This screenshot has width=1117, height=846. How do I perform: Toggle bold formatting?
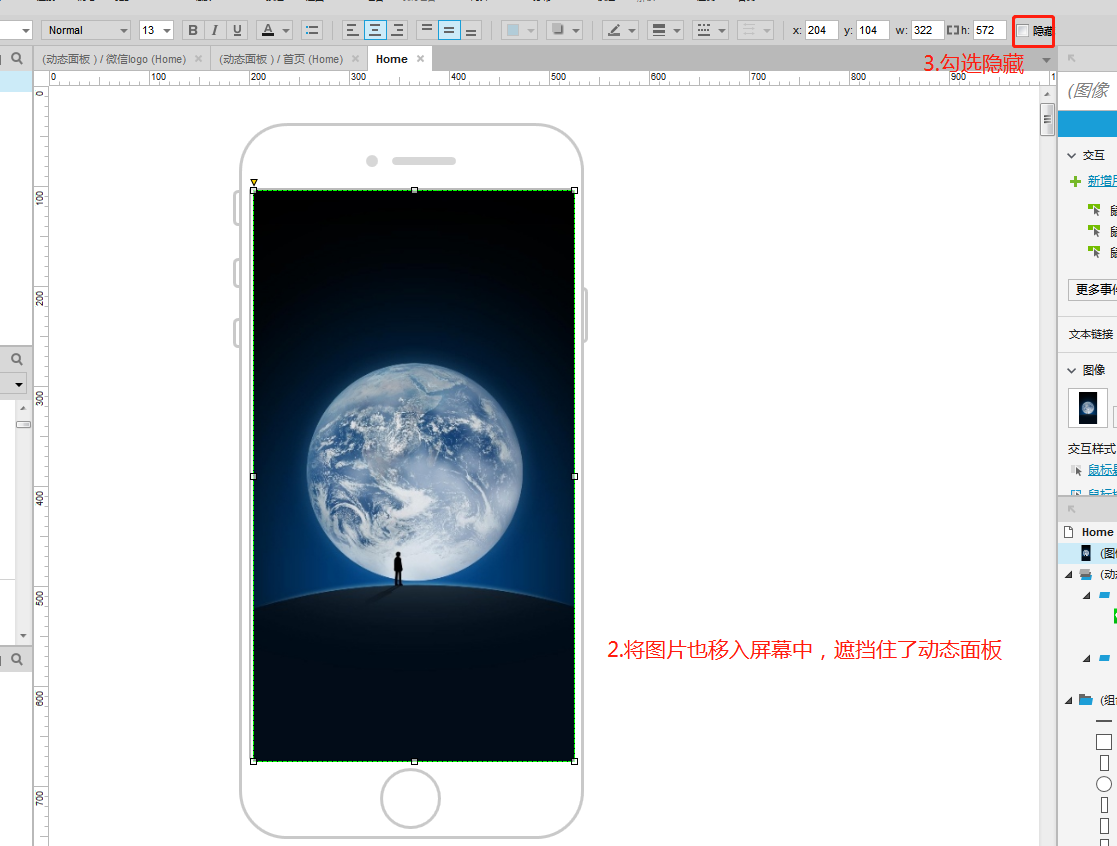(192, 30)
